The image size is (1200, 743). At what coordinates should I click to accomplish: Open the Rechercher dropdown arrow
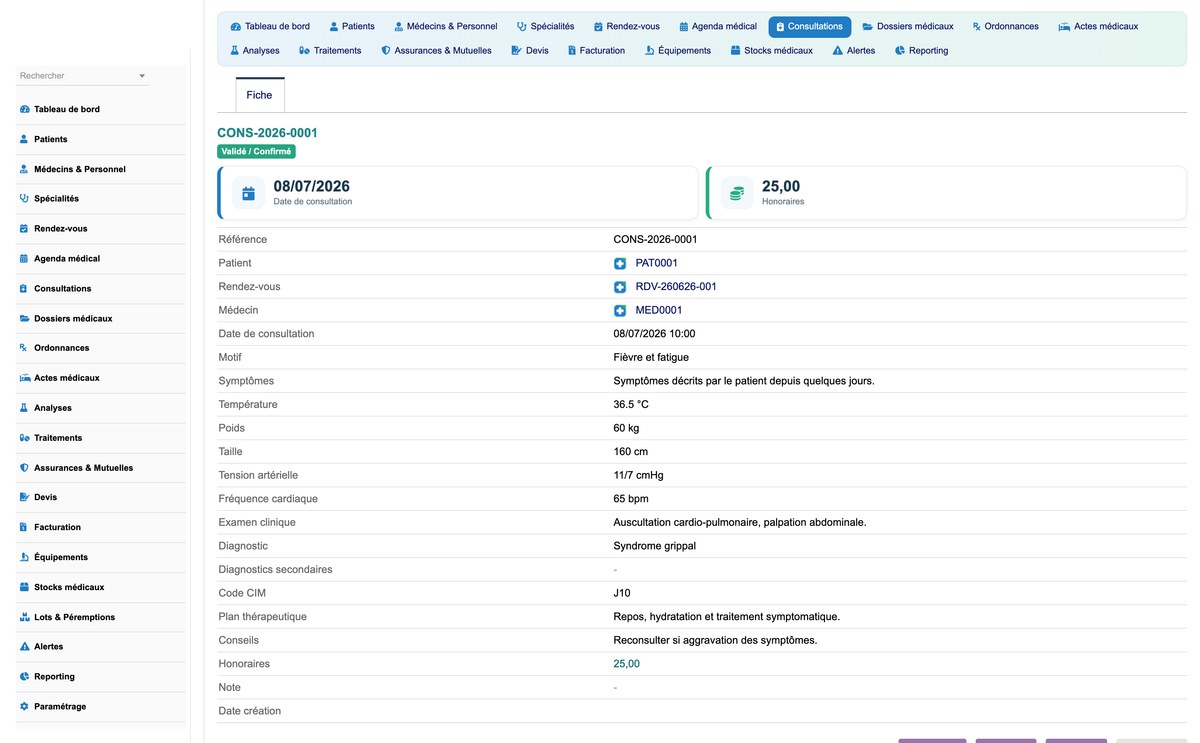[x=142, y=76]
